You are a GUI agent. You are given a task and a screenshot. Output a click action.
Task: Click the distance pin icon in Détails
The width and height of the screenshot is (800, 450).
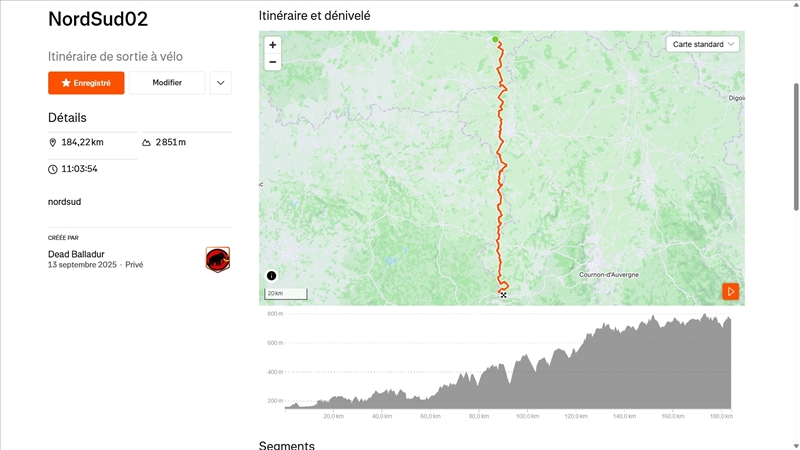(53, 143)
